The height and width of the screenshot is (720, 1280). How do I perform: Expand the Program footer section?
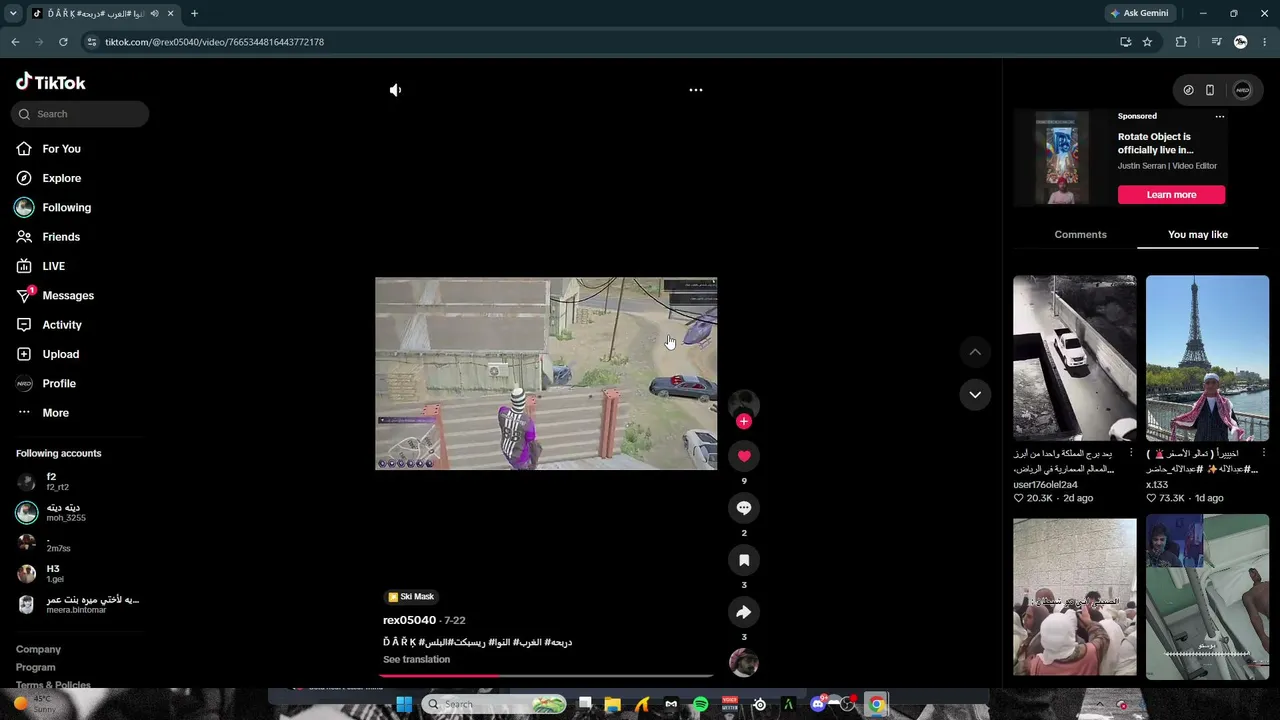click(35, 667)
